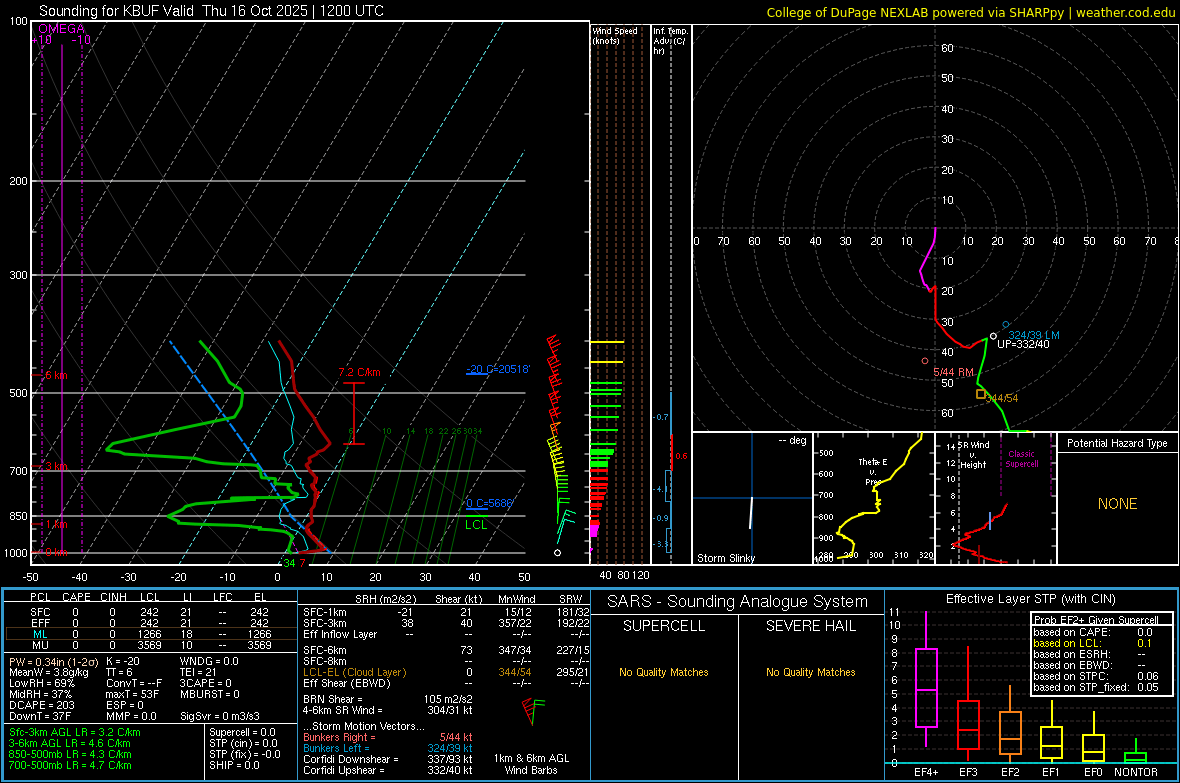The height and width of the screenshot is (783, 1180).
Task: Click the Potential Hazard Type header
Action: tap(1117, 443)
